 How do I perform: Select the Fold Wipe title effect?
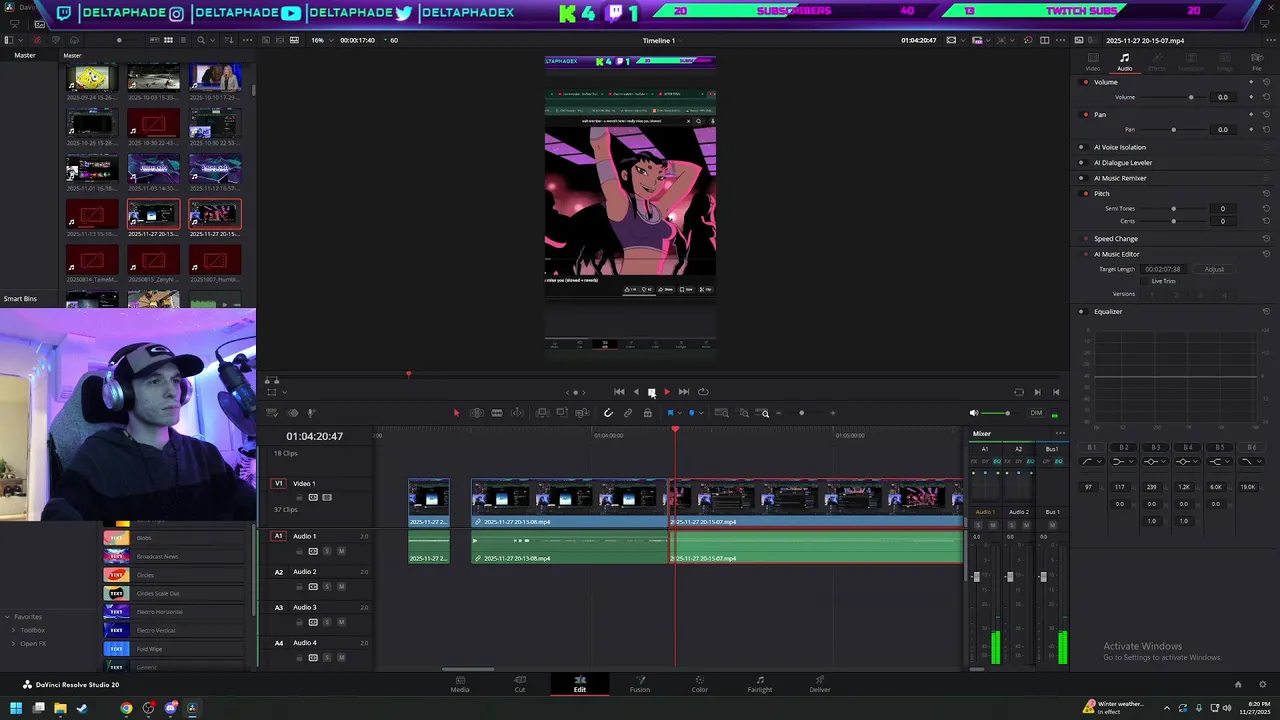click(174, 649)
